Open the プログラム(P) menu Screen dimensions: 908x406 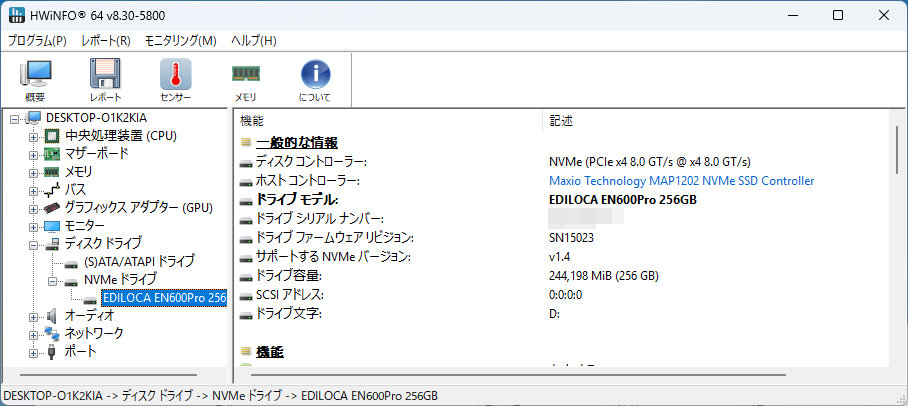tap(37, 41)
